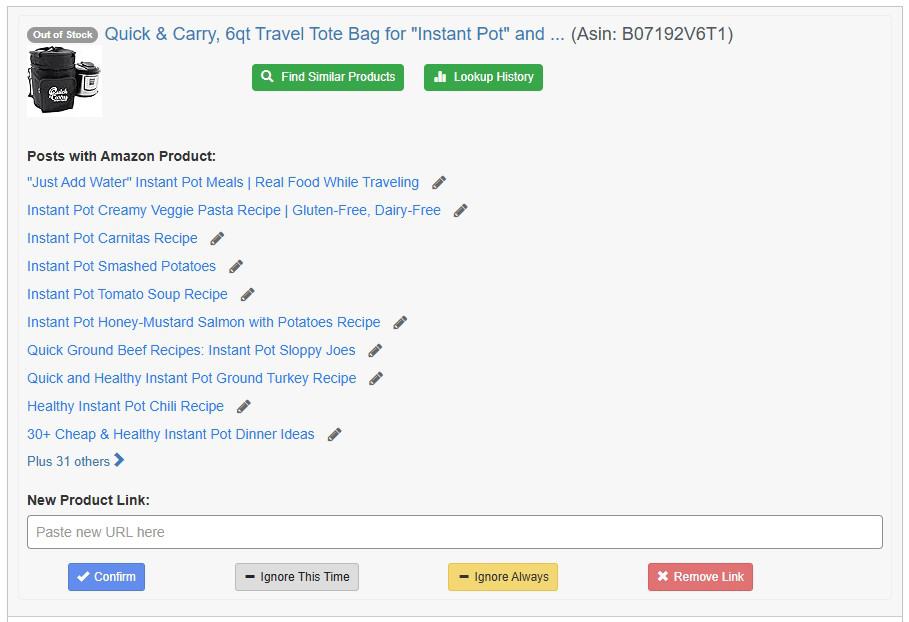Edit pencil for Instant Pot Smashed Potatoes
Image resolution: width=909 pixels, height=622 pixels.
coord(235,267)
